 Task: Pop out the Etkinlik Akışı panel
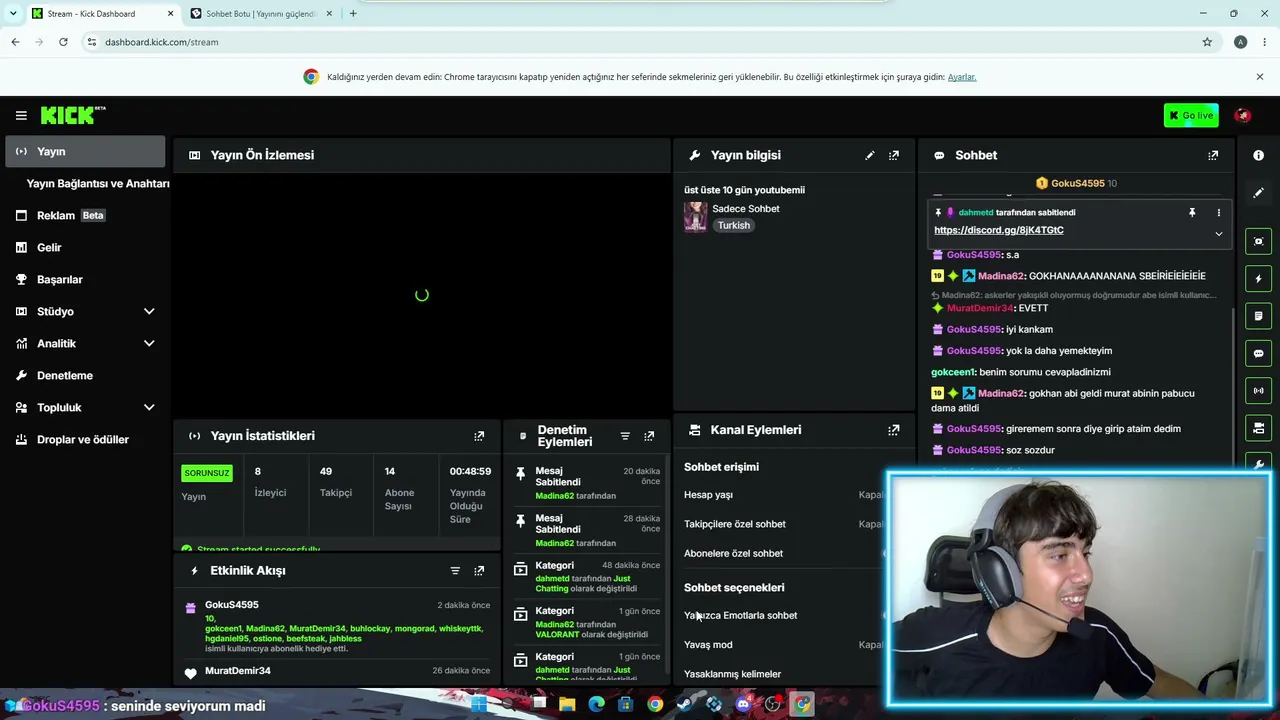(479, 570)
